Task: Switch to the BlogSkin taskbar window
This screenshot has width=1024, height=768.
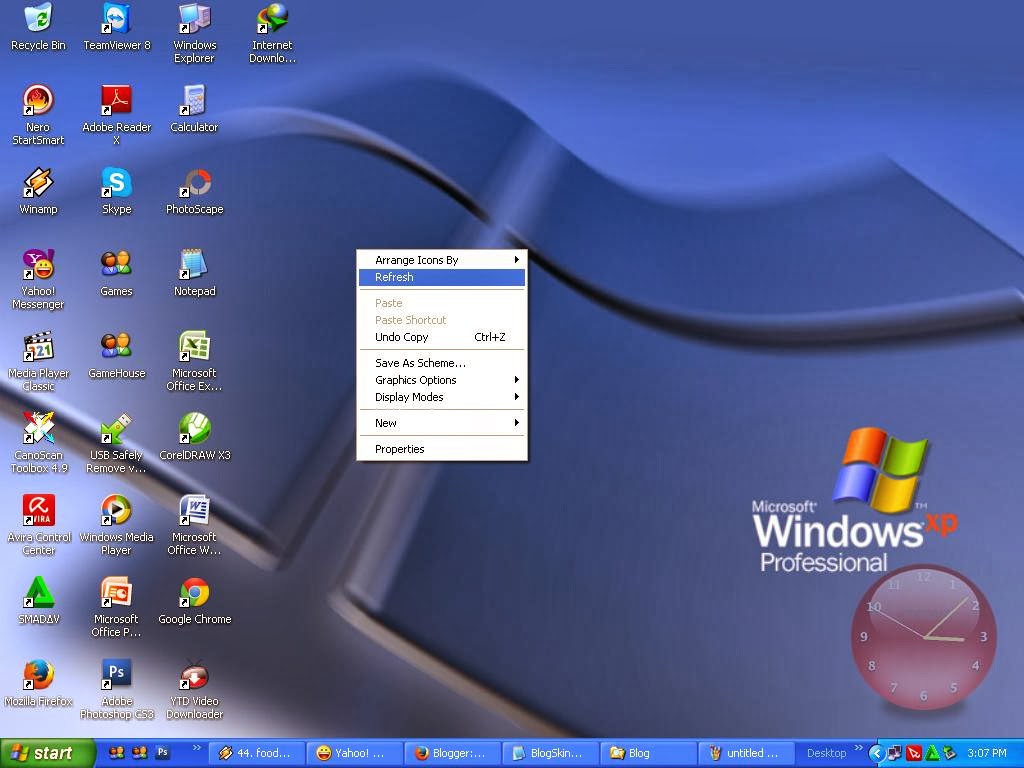Action: 551,753
